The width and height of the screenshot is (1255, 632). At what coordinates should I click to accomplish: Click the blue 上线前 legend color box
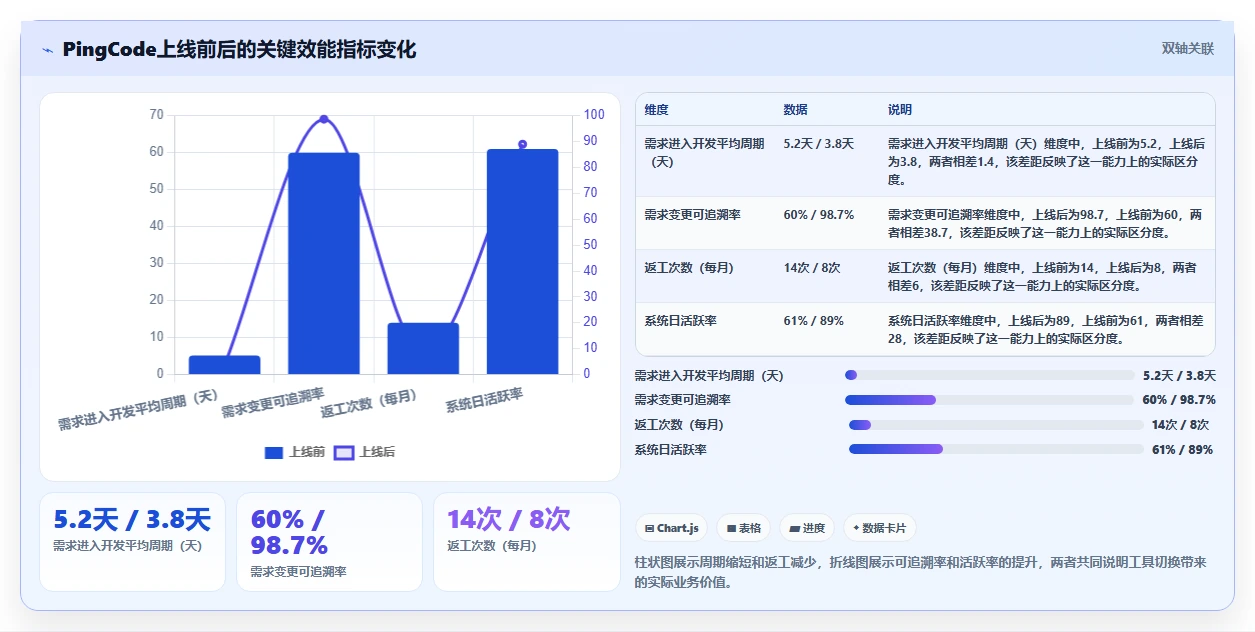point(274,452)
